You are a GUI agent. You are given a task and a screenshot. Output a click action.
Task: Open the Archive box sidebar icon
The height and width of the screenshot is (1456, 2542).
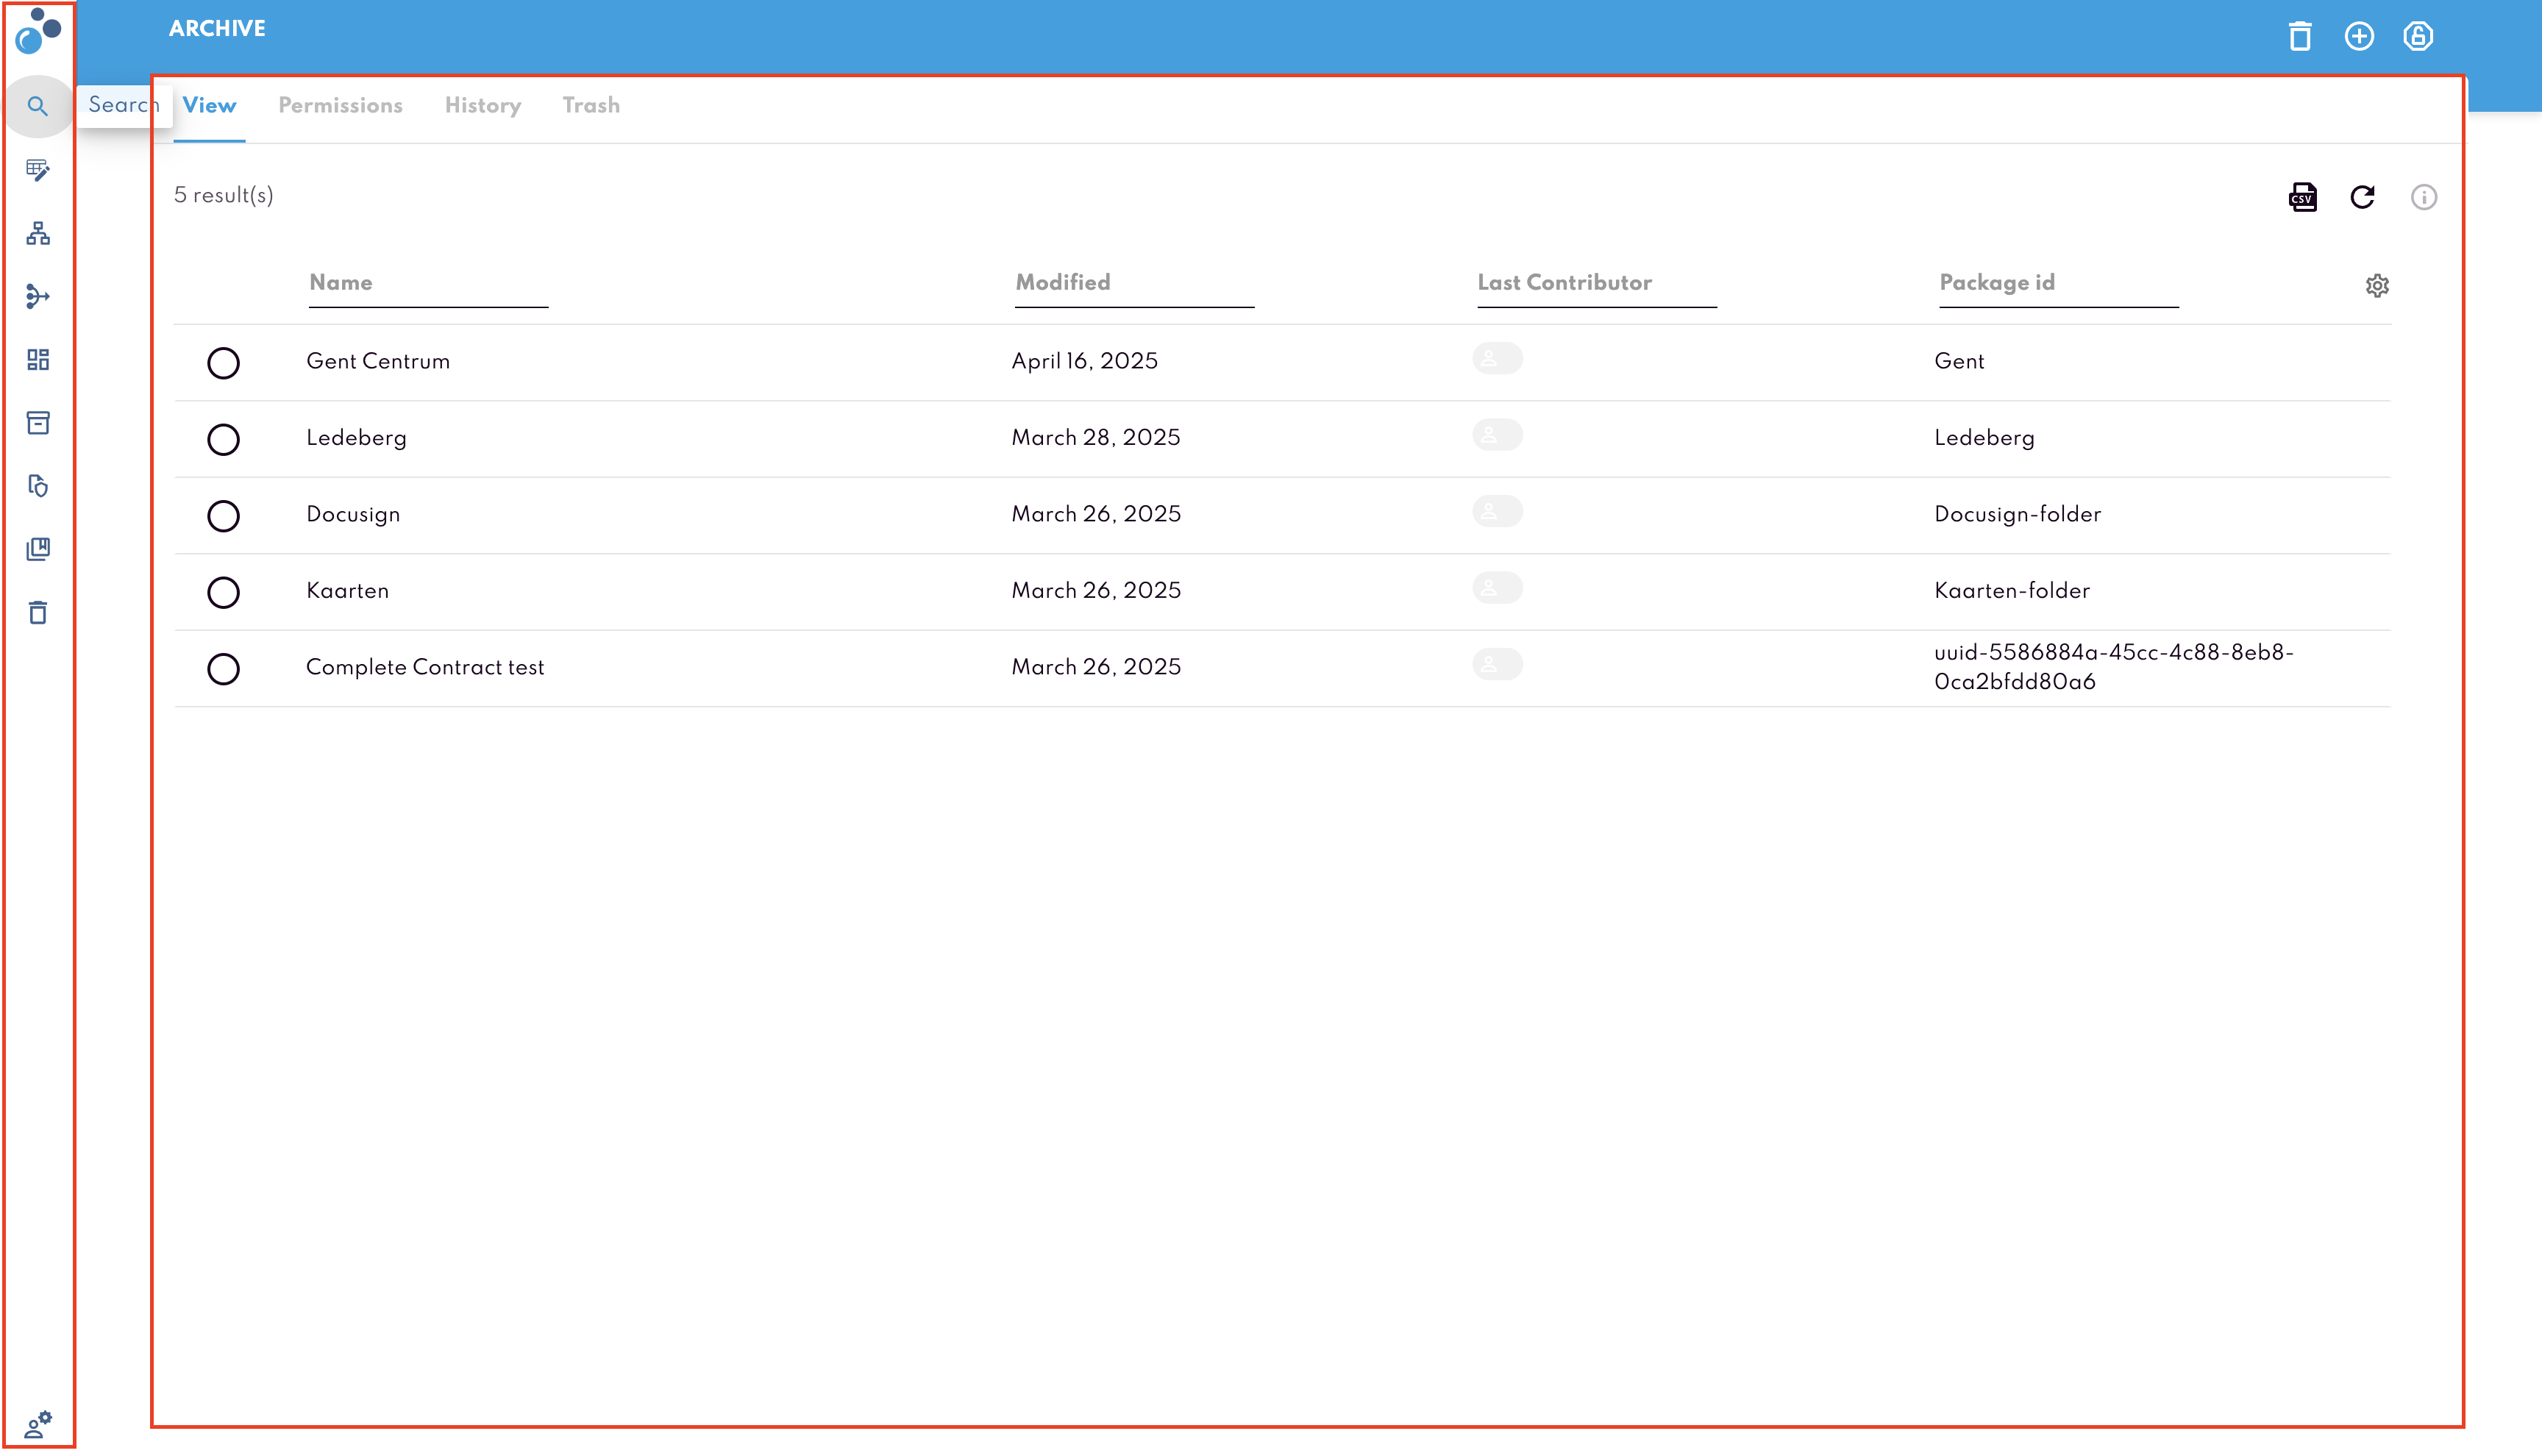click(38, 423)
